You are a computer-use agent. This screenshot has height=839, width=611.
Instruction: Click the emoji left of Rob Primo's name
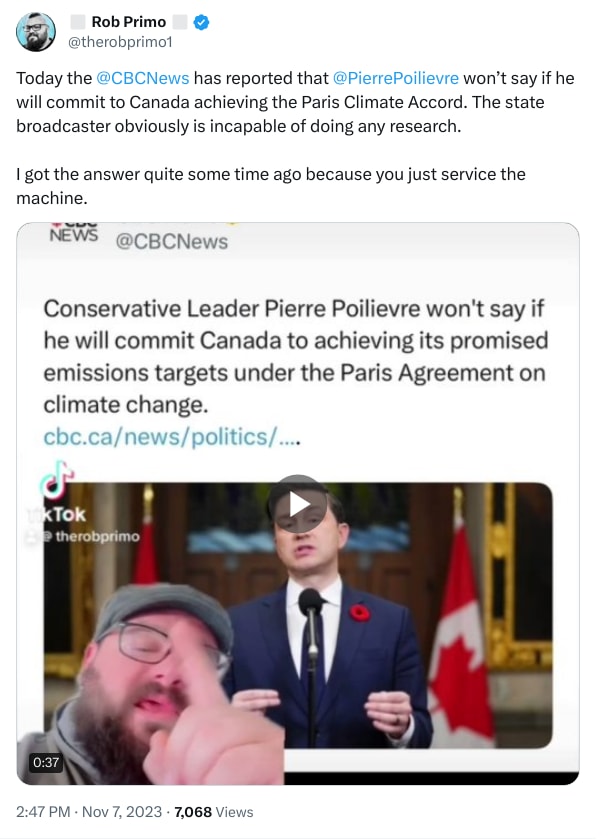78,22
